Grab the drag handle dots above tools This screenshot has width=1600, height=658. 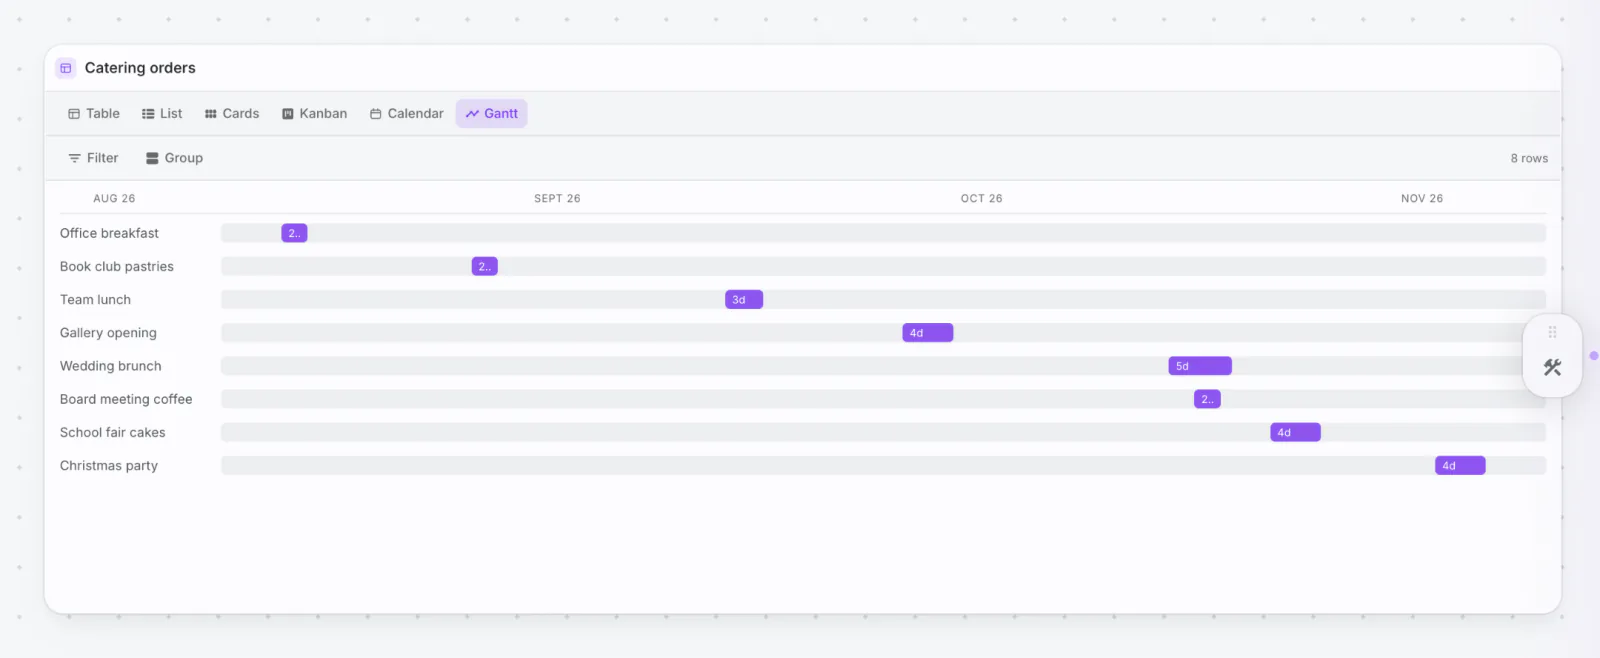(x=1552, y=332)
